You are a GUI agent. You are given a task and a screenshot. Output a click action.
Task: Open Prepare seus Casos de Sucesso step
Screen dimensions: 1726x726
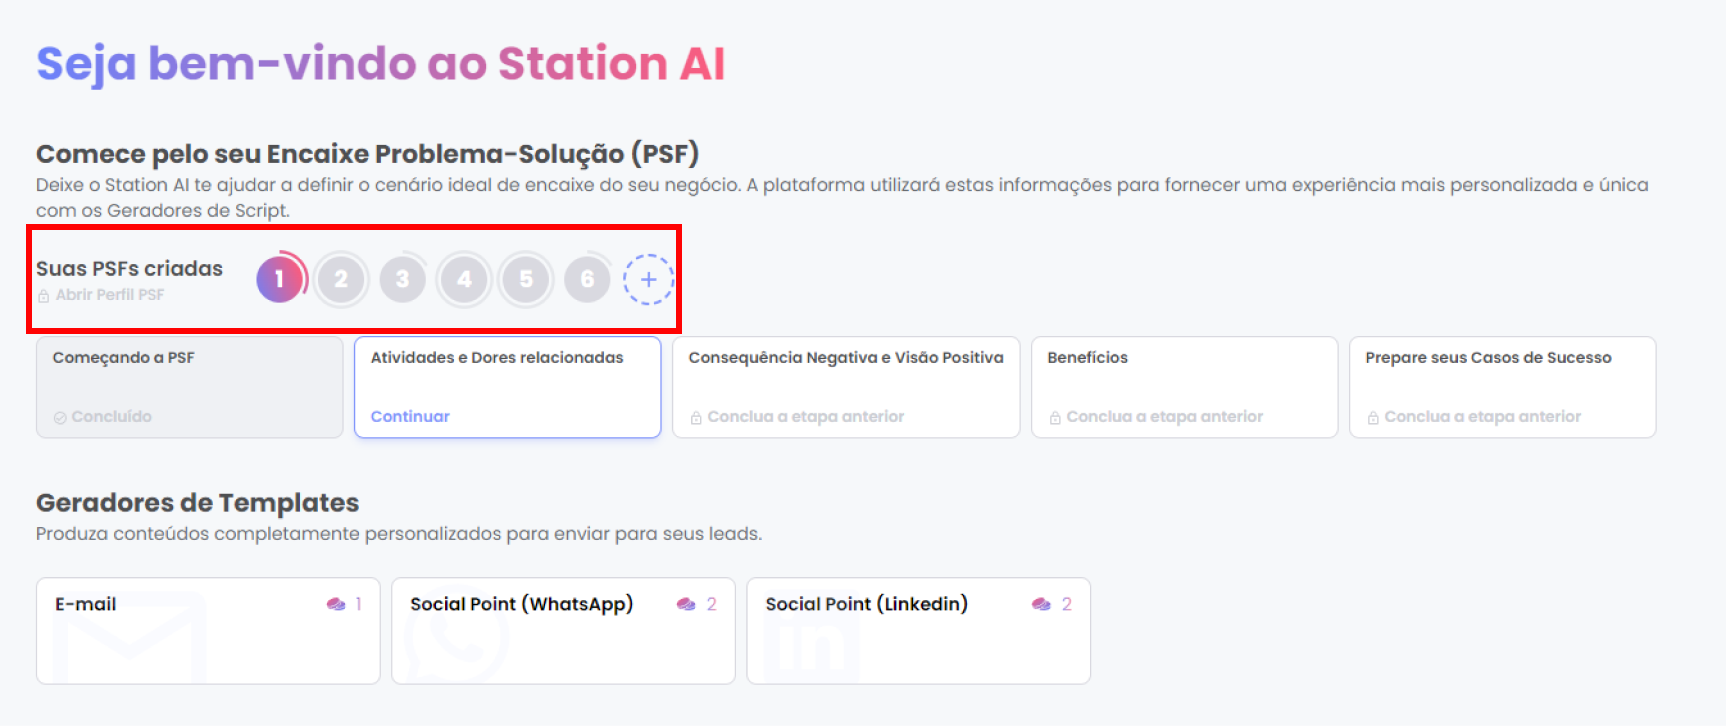tap(1503, 387)
